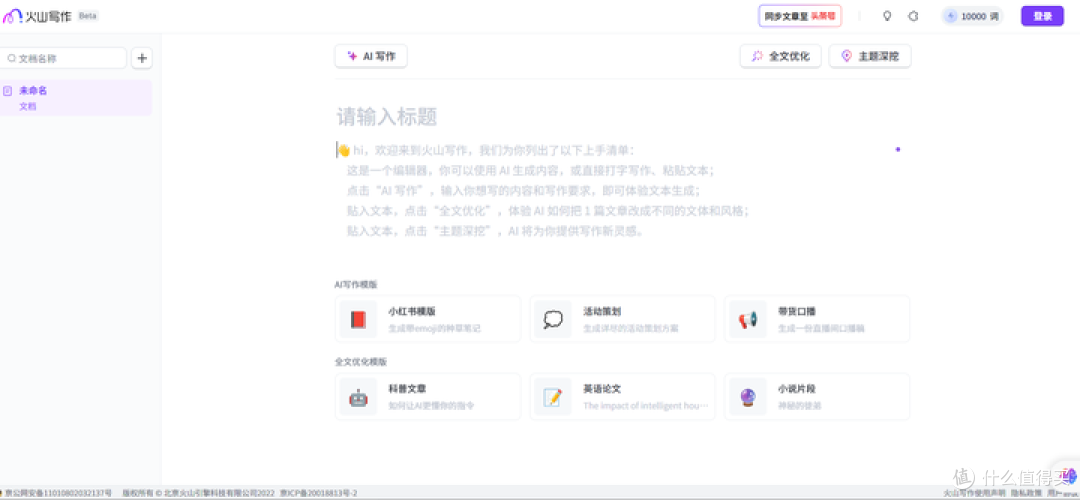The width and height of the screenshot is (1080, 500).
Task: Click the speech bubble icon of 活动策划
Action: click(x=553, y=320)
